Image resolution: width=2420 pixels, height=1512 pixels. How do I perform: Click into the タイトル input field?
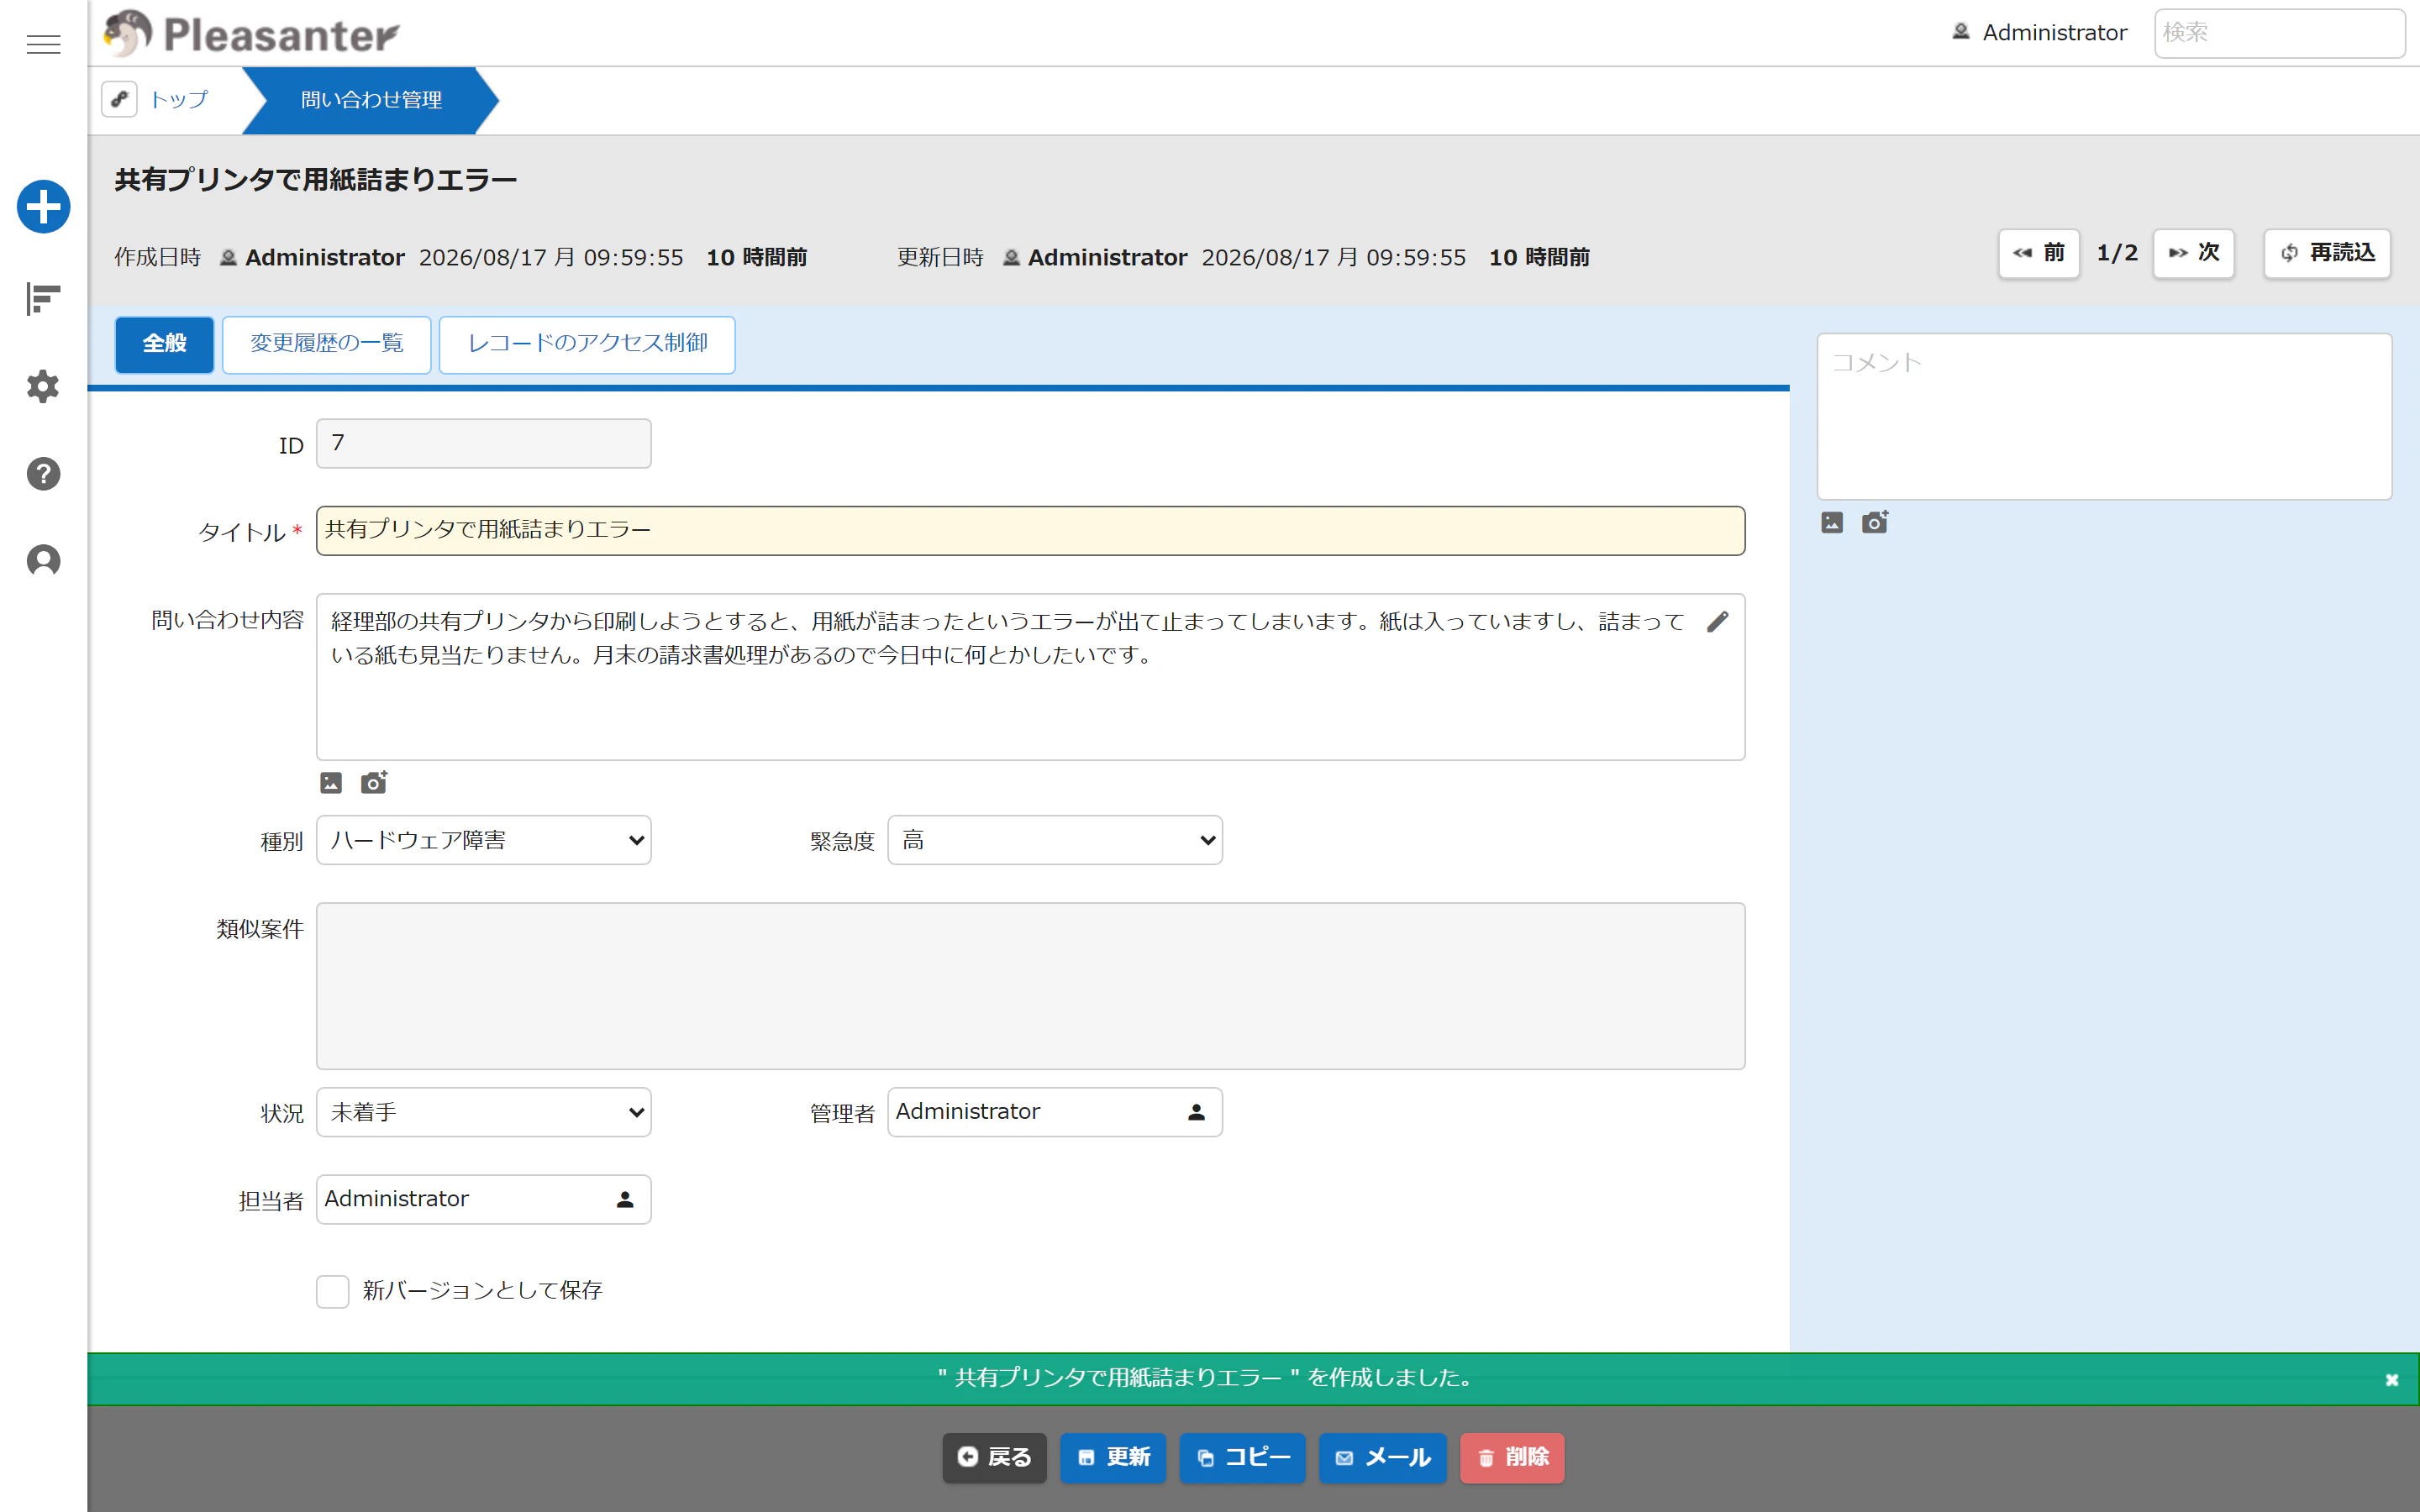pos(1031,530)
